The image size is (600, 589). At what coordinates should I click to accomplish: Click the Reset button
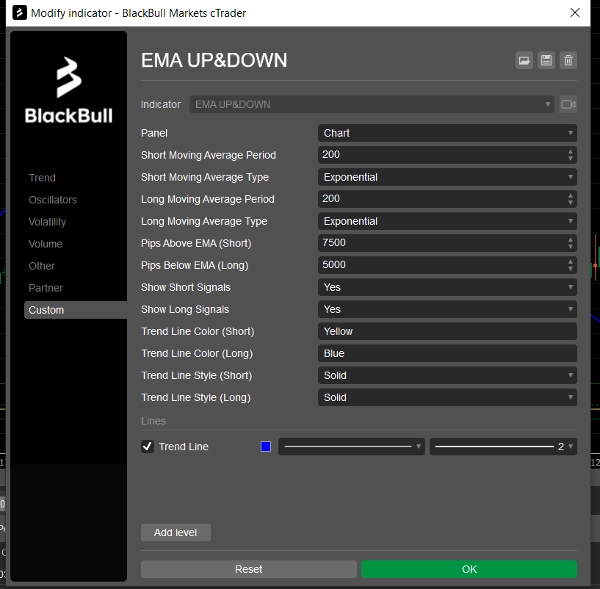(x=248, y=569)
